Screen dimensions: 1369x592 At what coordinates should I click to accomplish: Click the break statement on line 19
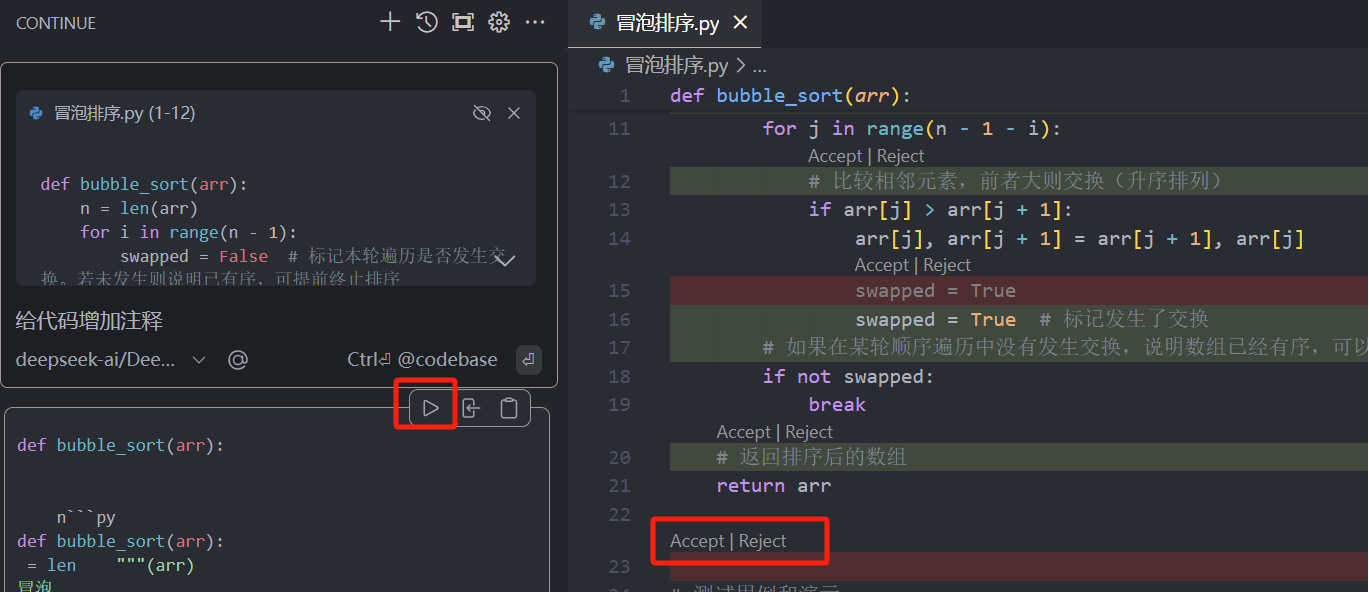837,405
